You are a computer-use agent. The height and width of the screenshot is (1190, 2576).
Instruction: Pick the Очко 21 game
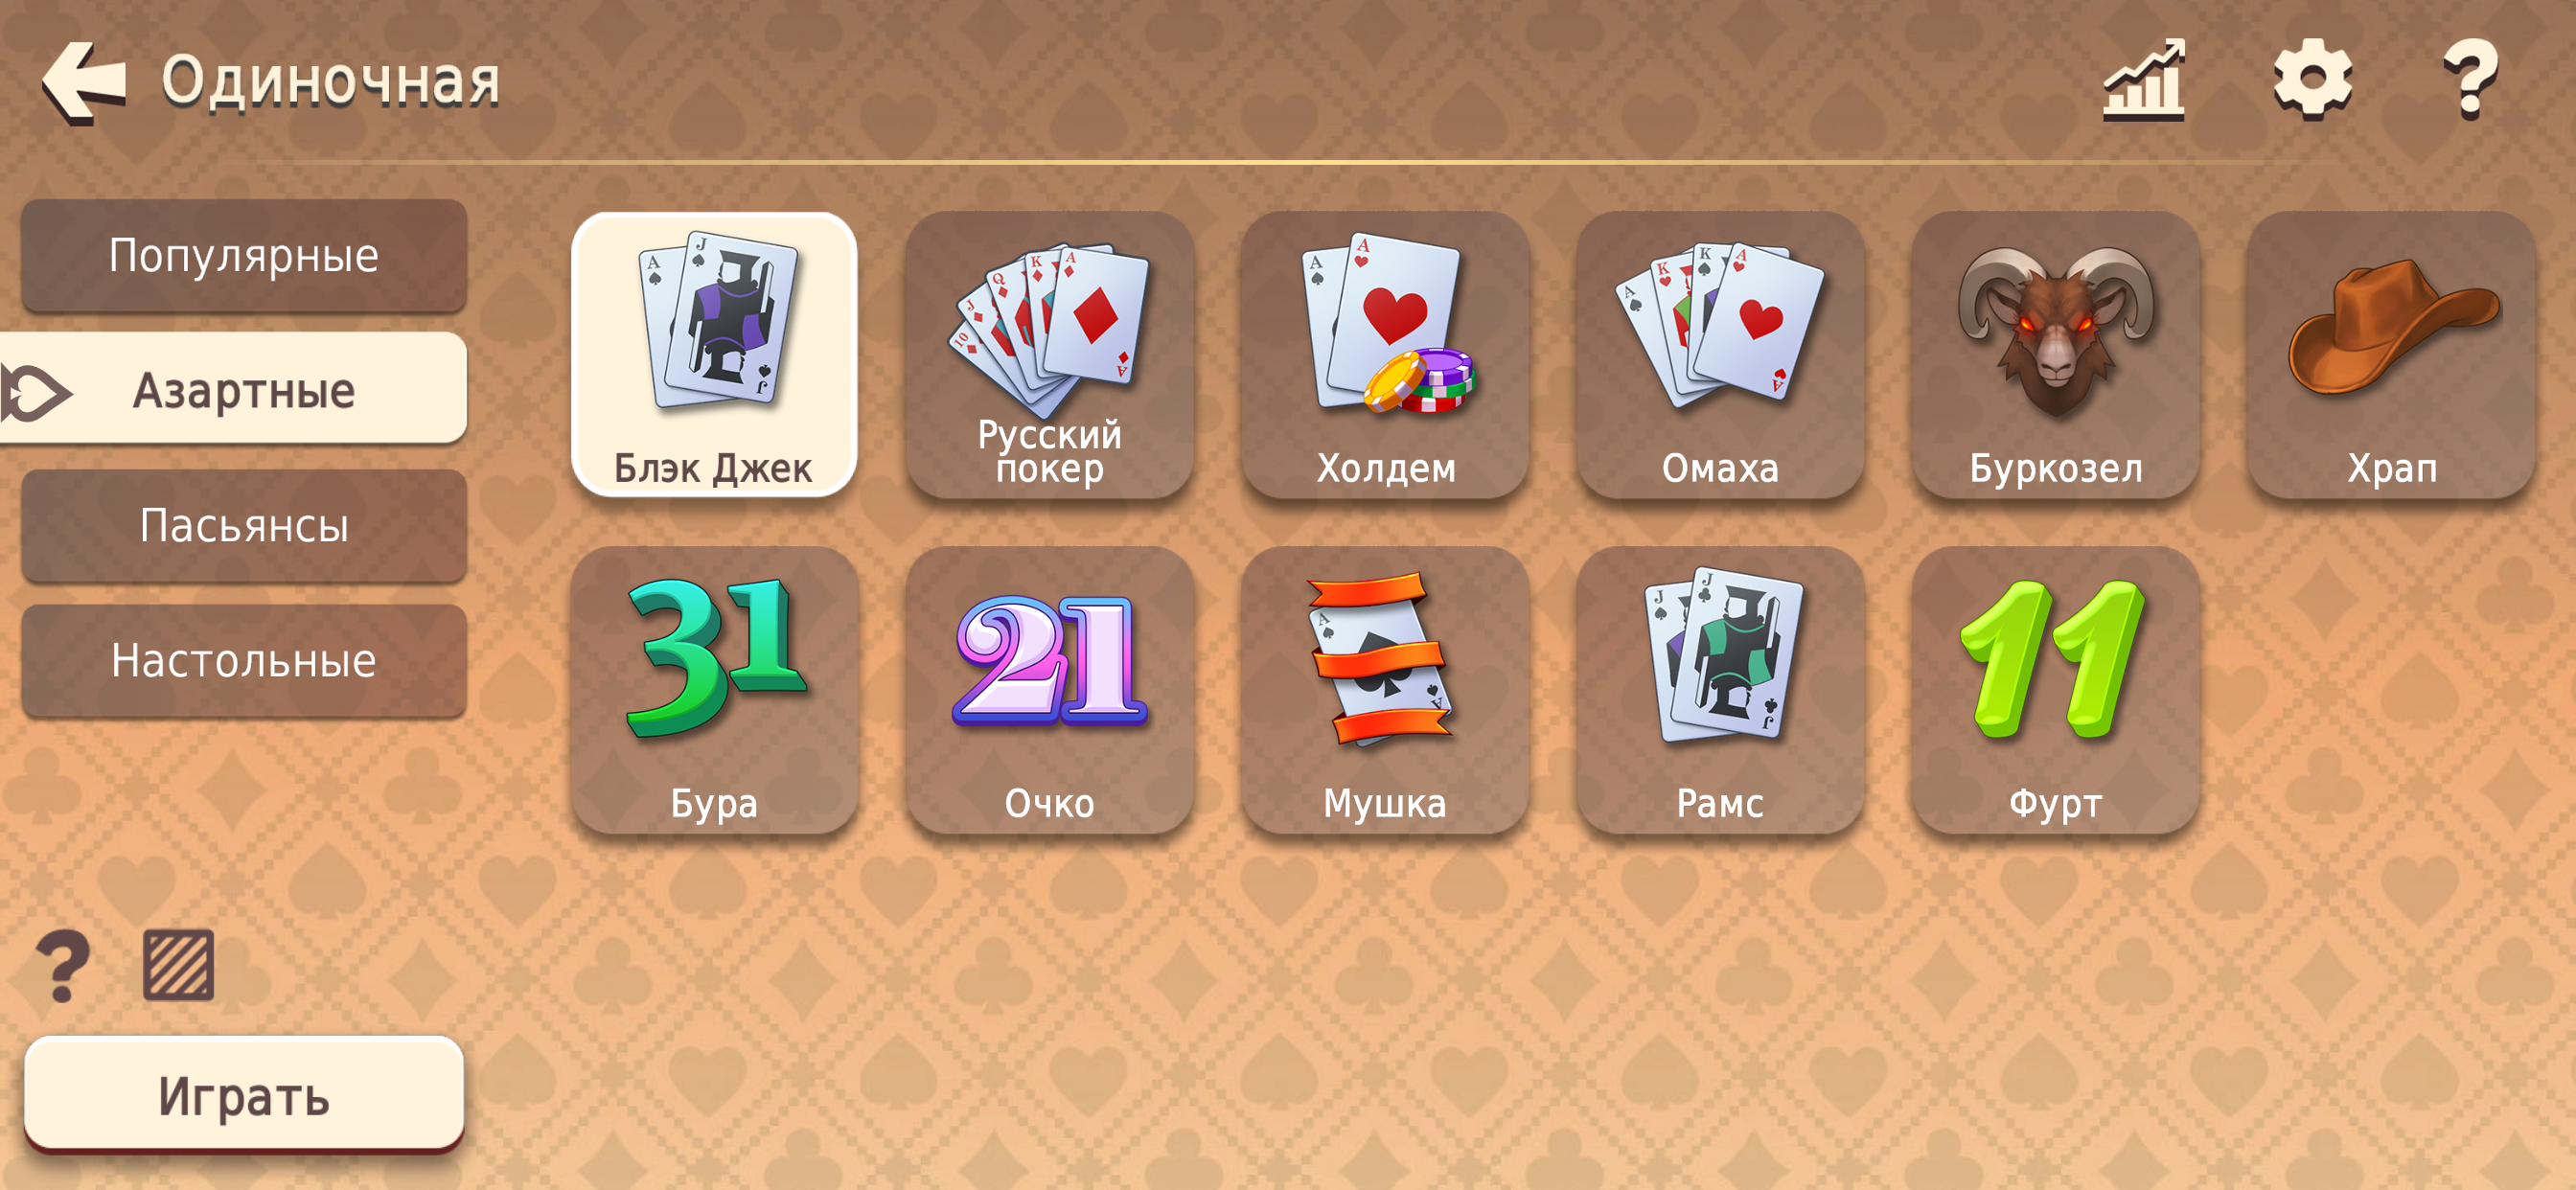(x=1049, y=690)
